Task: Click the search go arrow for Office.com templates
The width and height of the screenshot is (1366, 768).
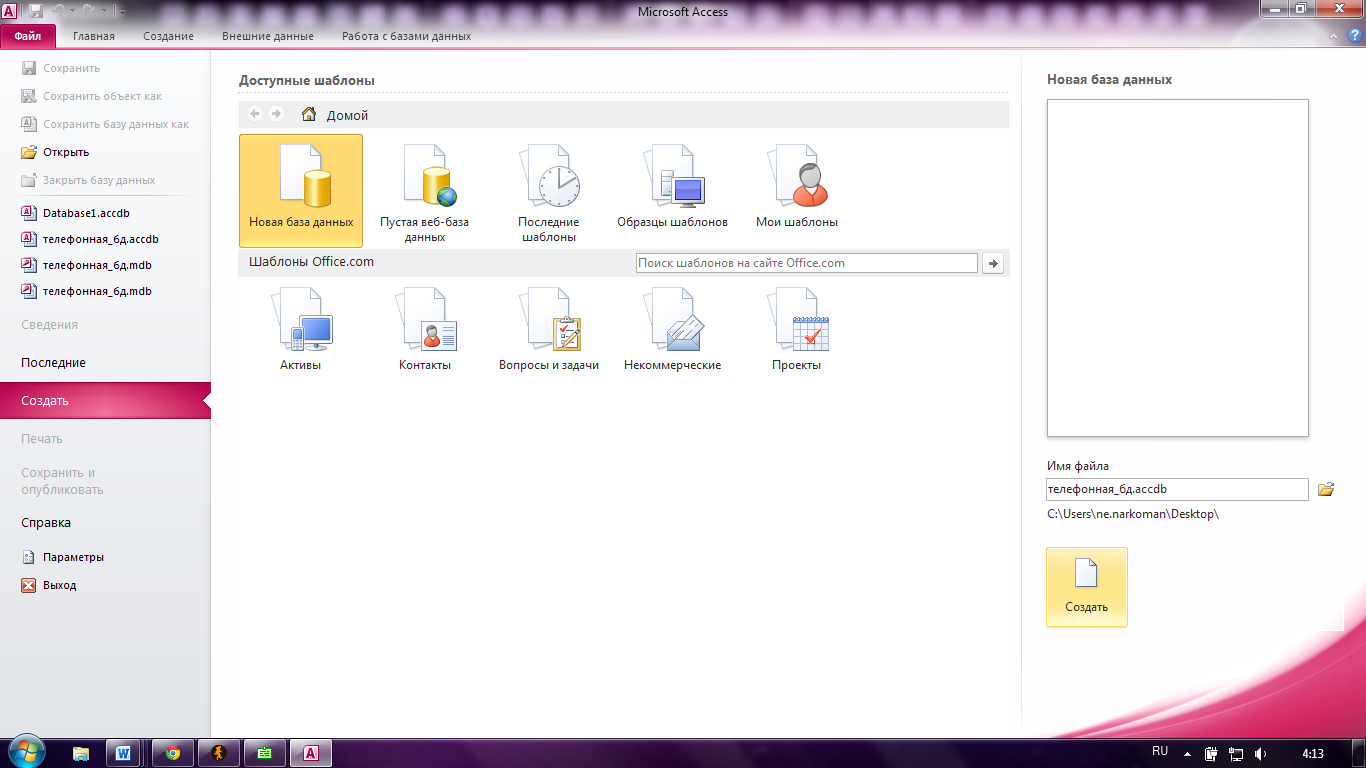Action: click(x=993, y=263)
